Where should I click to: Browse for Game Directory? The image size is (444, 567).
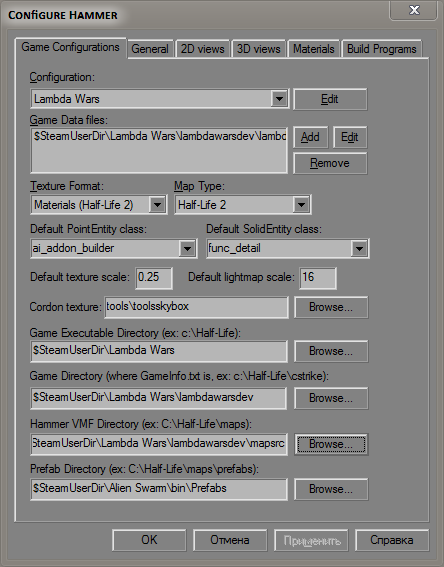pos(331,398)
